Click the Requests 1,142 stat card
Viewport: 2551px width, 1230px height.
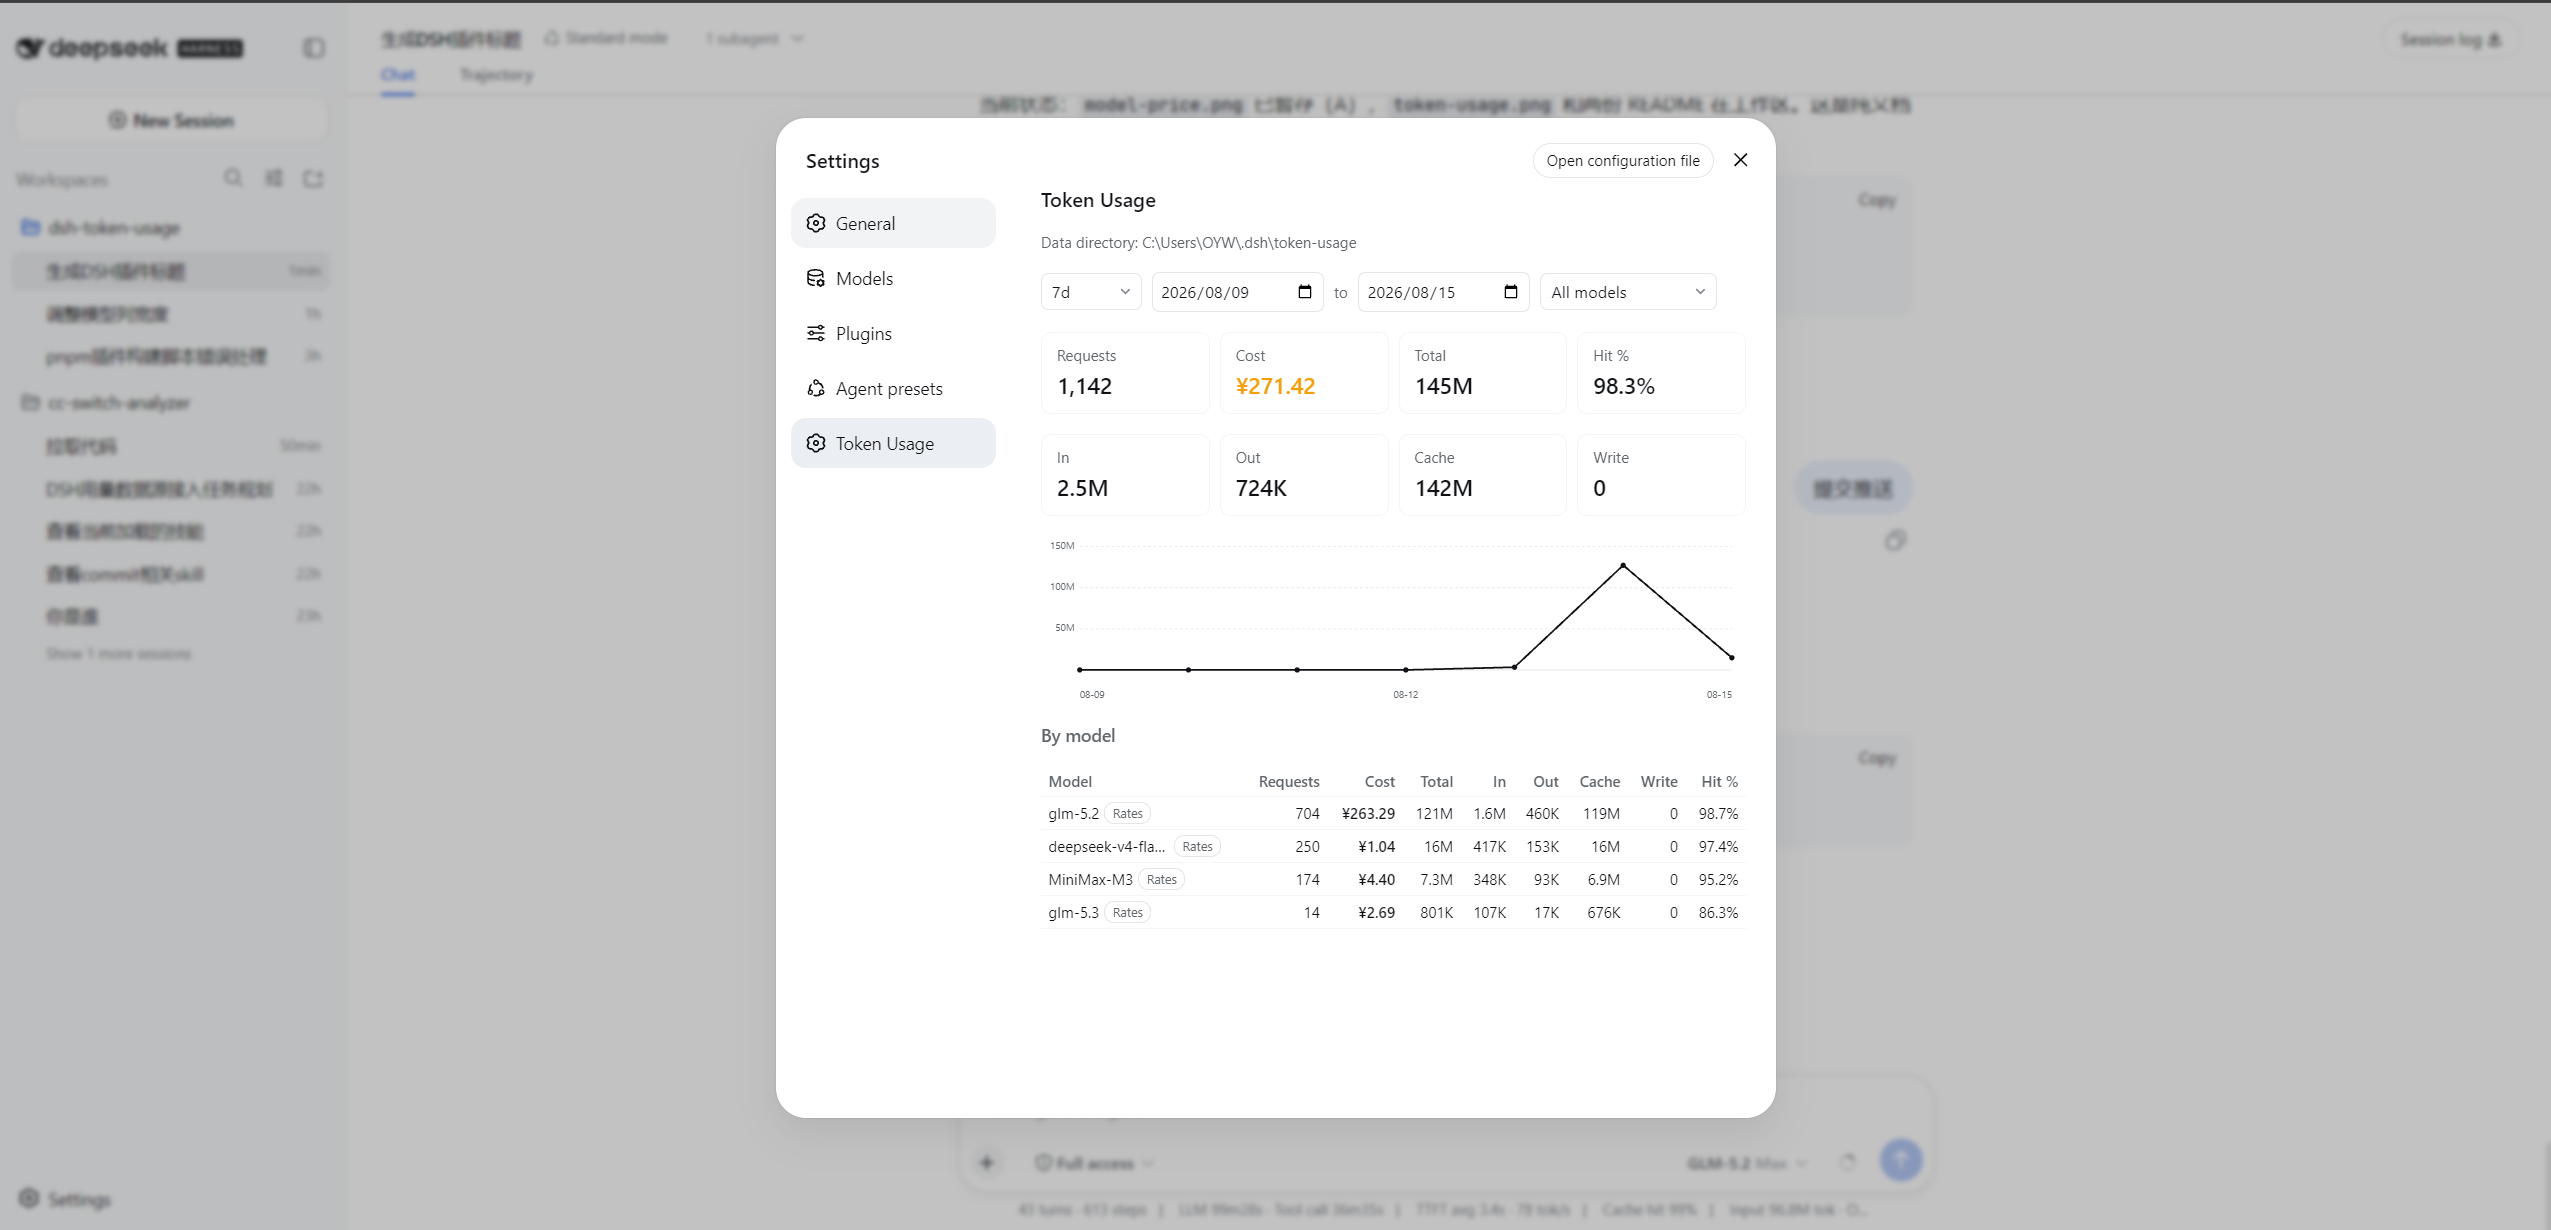tap(1125, 373)
